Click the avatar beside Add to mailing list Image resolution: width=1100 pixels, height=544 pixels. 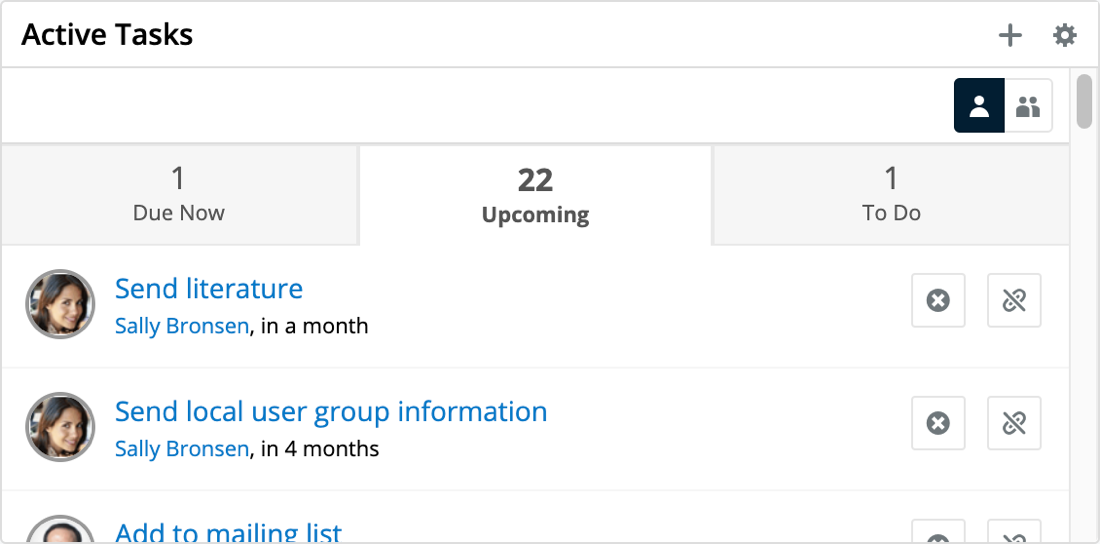(60, 532)
